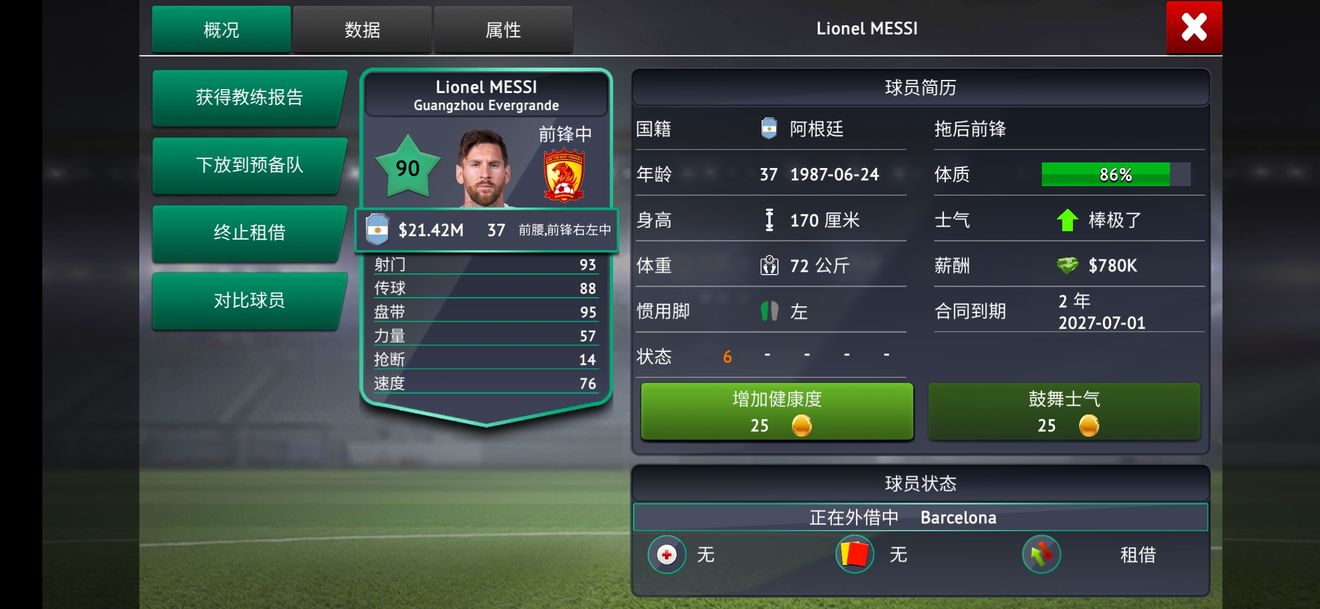Click Messi's portrait photo on card
This screenshot has width=1320, height=609.
pyautogui.click(x=483, y=168)
